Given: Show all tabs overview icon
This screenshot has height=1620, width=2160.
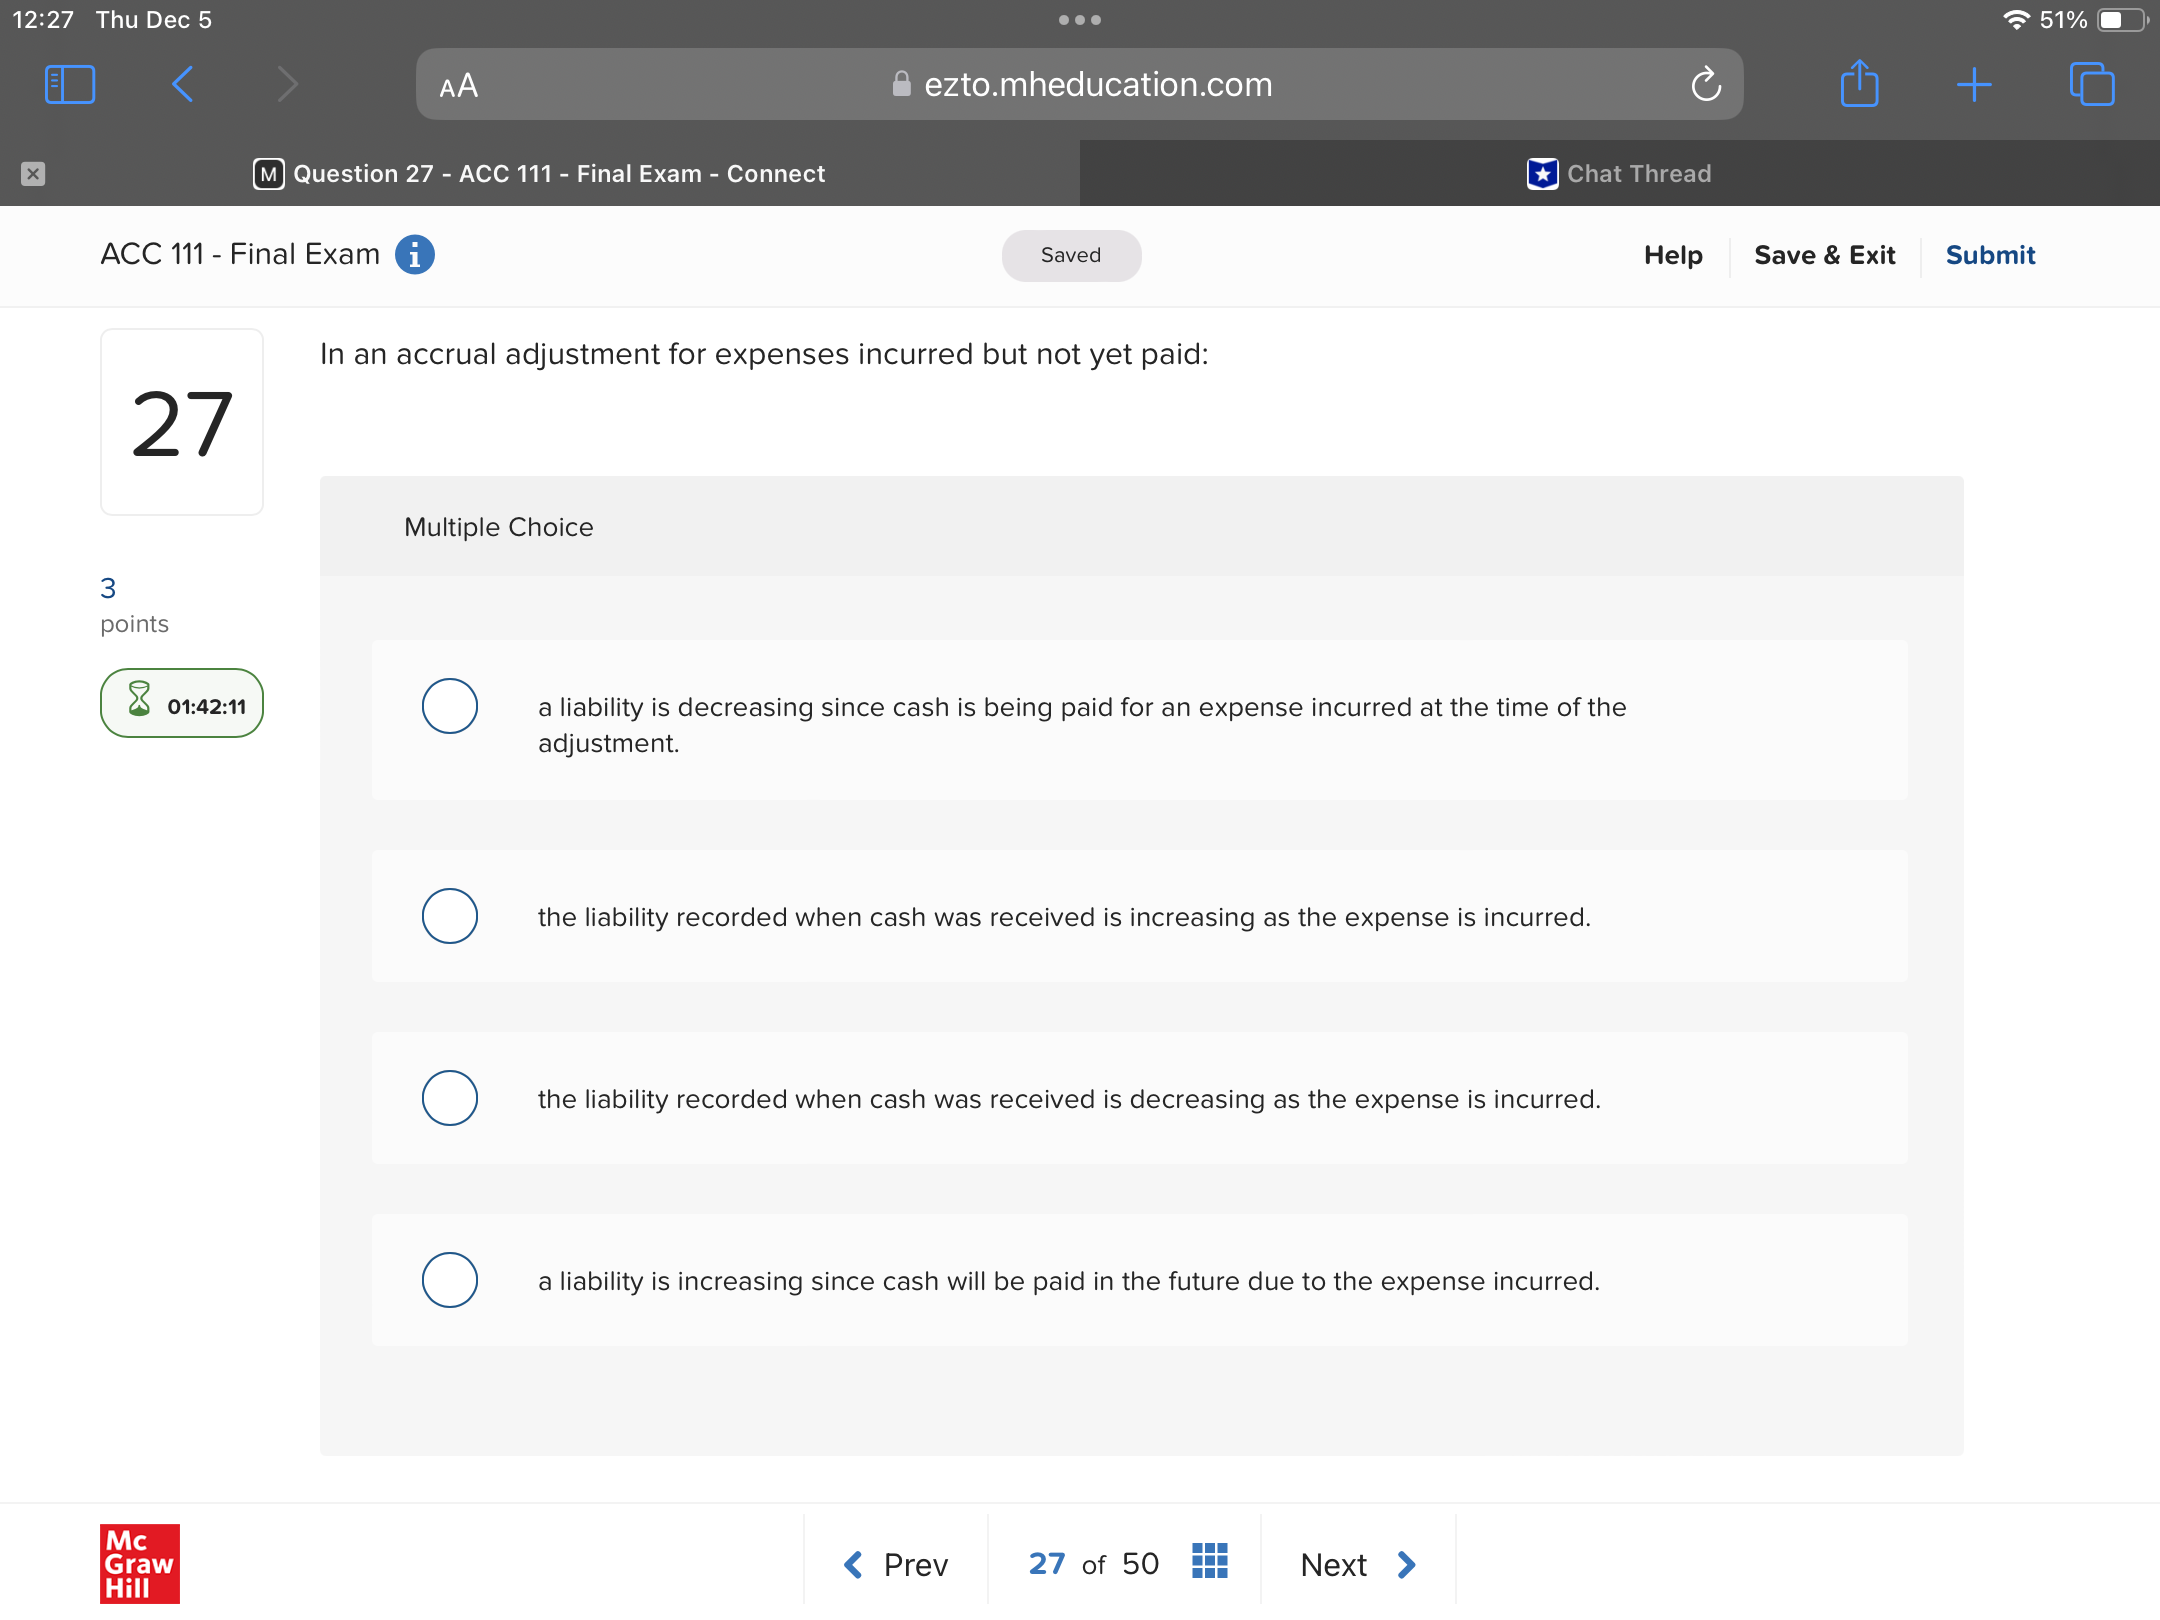Looking at the screenshot, I should pyautogui.click(x=2092, y=85).
